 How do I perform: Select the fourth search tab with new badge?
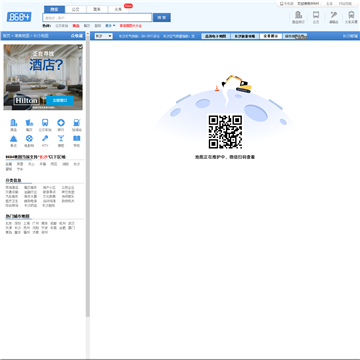click(x=118, y=9)
